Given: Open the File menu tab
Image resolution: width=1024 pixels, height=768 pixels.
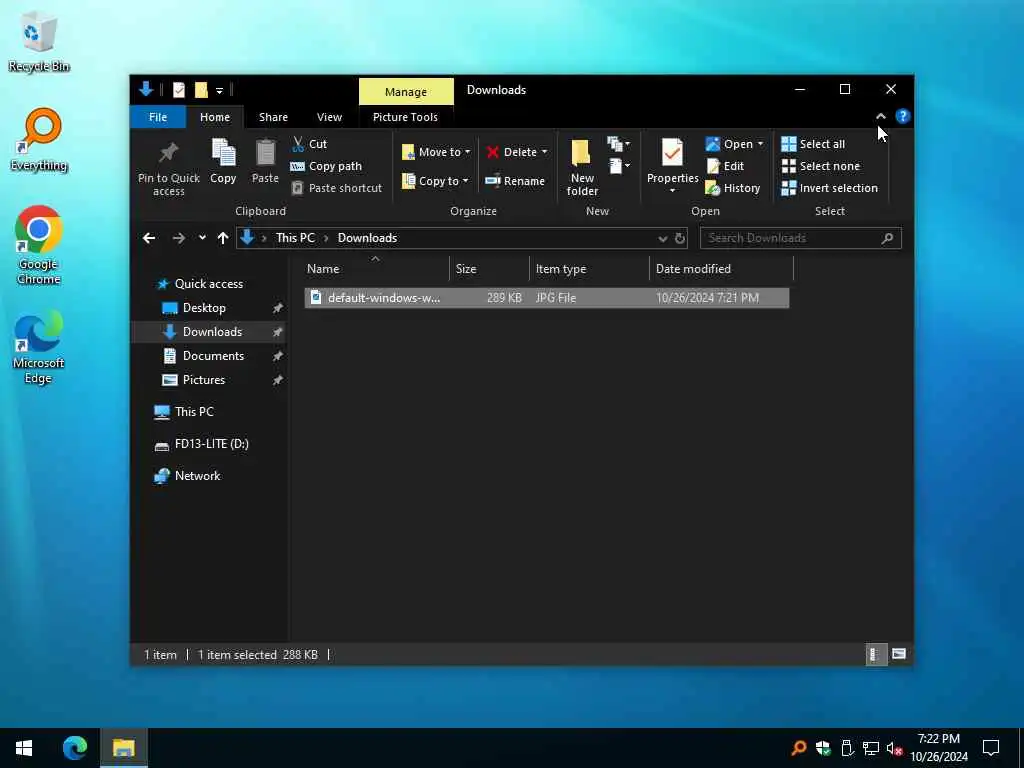Looking at the screenshot, I should tap(158, 117).
